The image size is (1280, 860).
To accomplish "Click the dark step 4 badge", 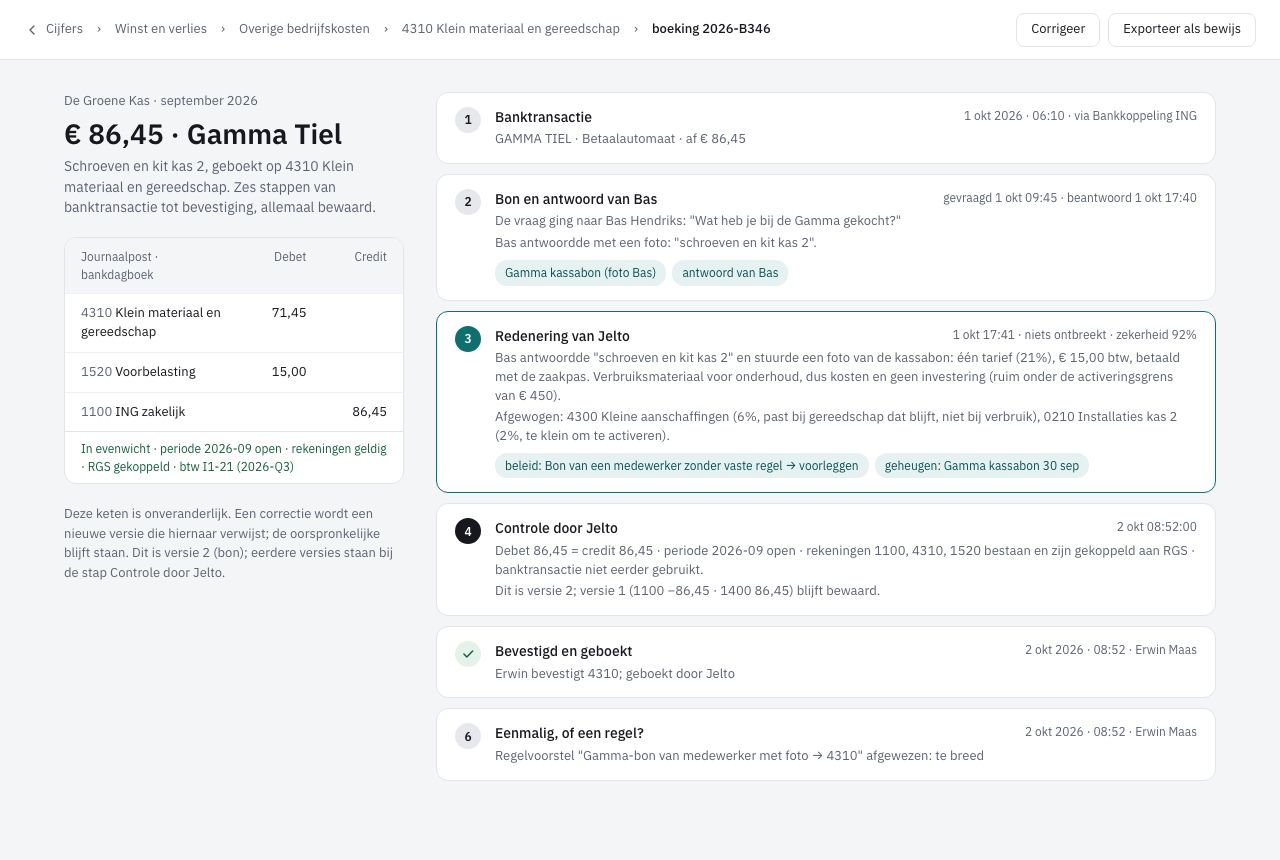I will (x=468, y=531).
